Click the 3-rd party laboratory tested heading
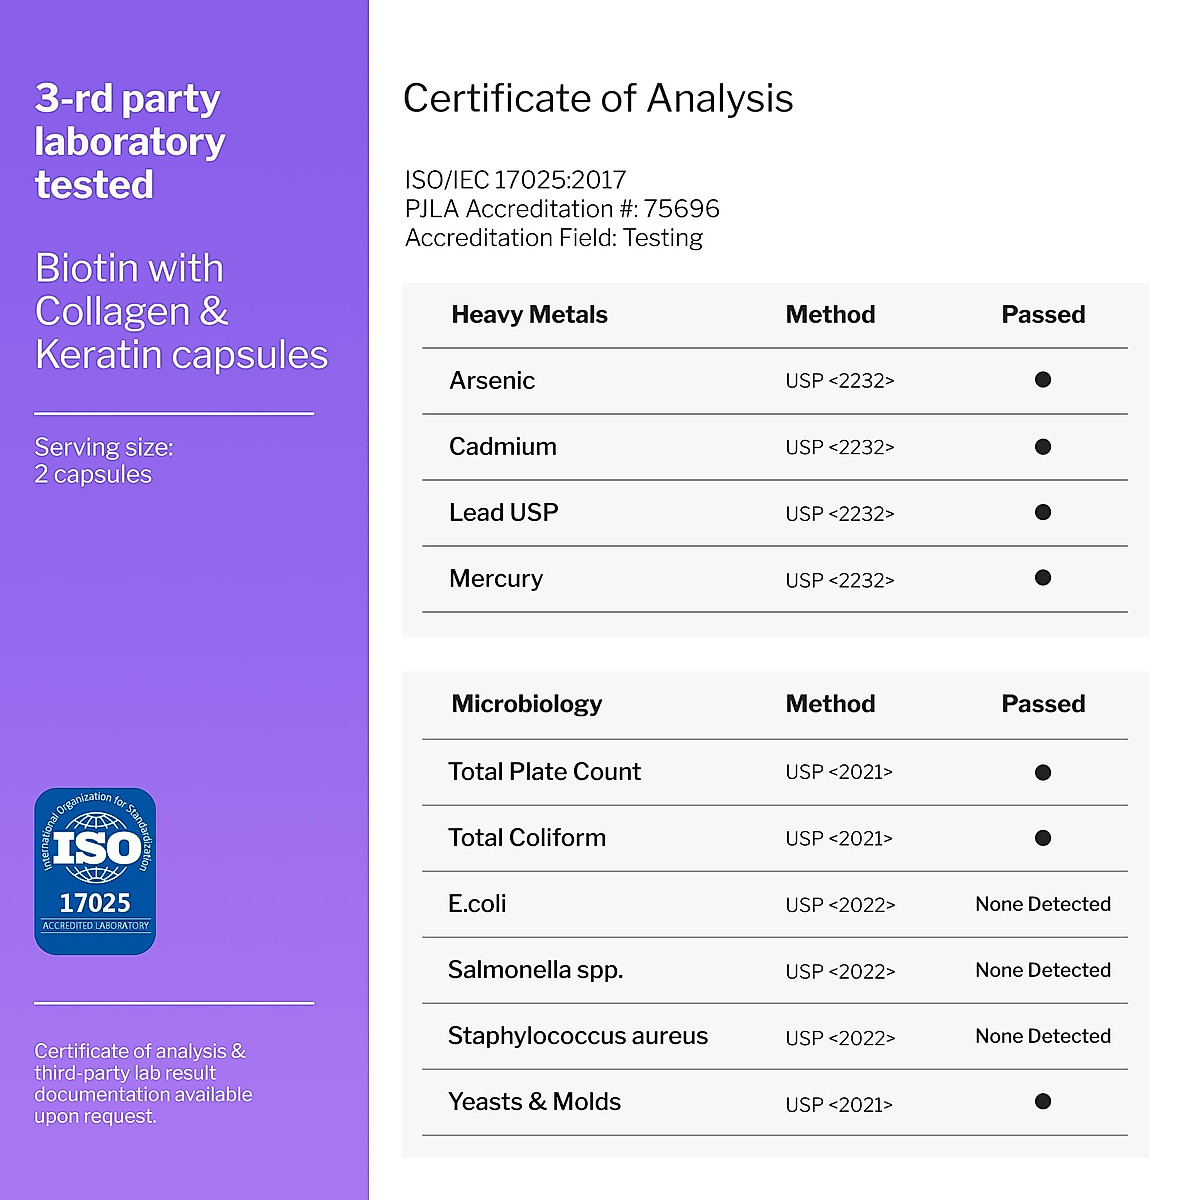The image size is (1200, 1200). [130, 141]
